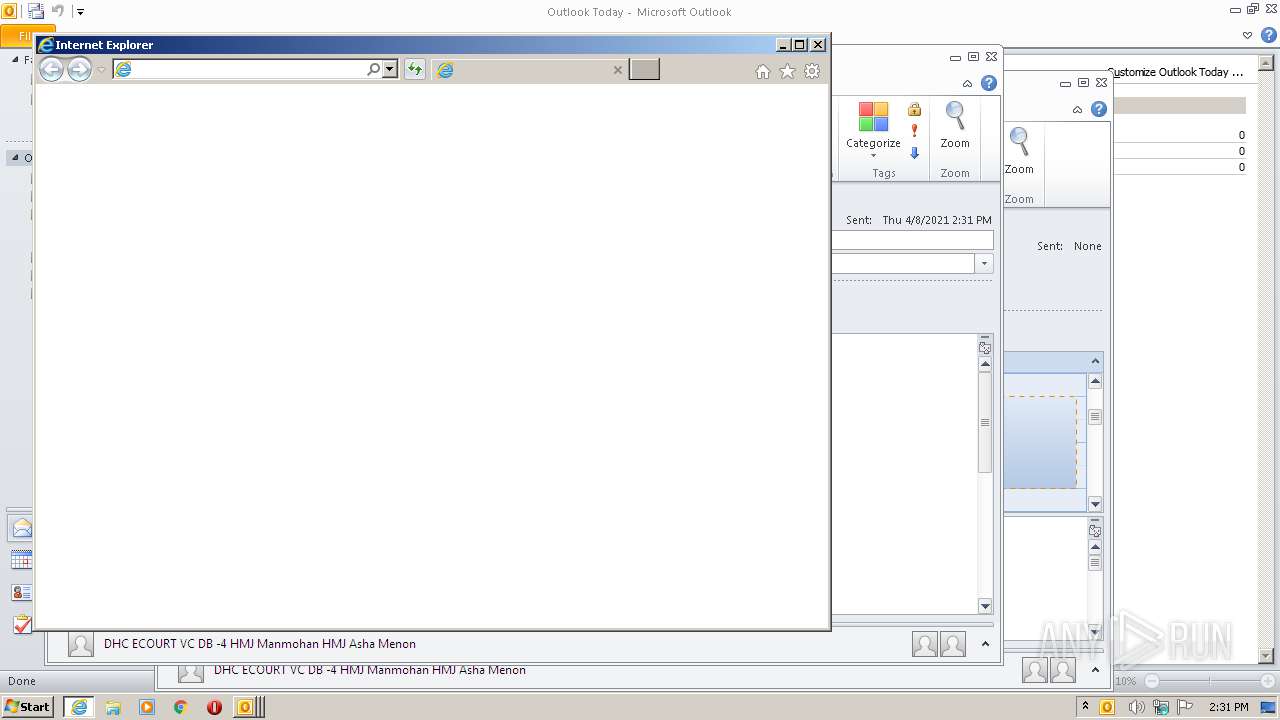Click the volume speaker tray icon
Screen dimensions: 1280x720
tap(1136, 707)
